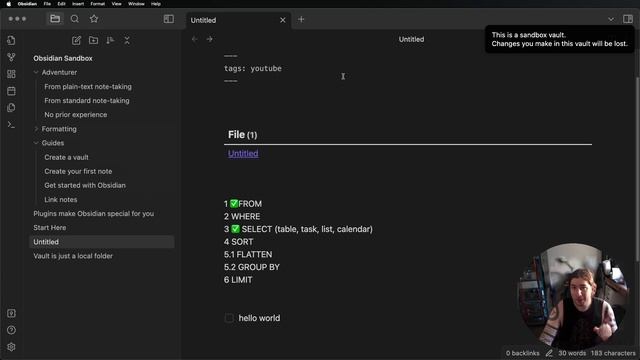Open Create a vault note
Image resolution: width=640 pixels, height=360 pixels.
pyautogui.click(x=66, y=157)
